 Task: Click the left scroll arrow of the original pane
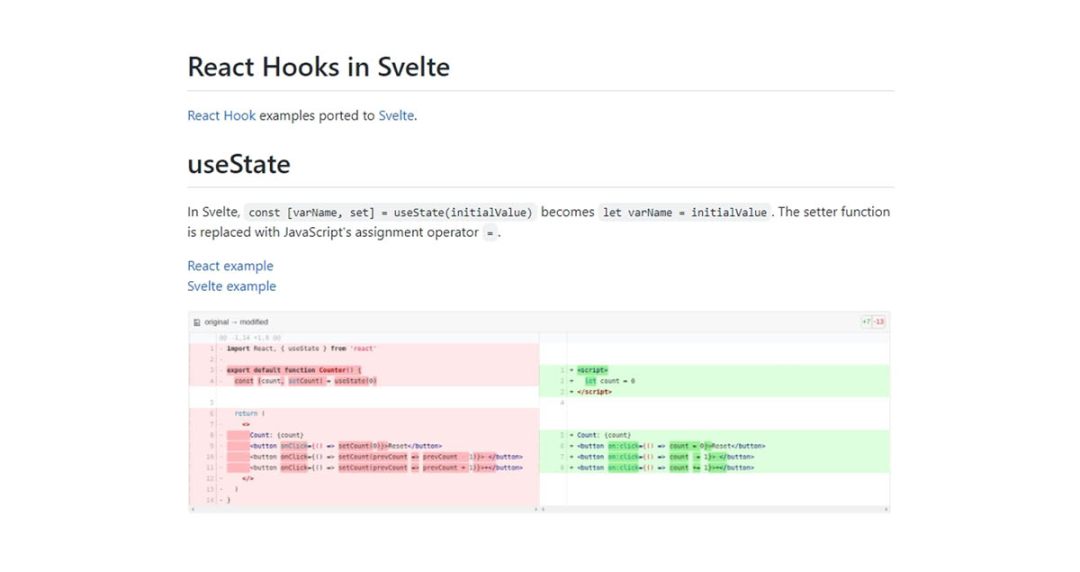coord(193,509)
